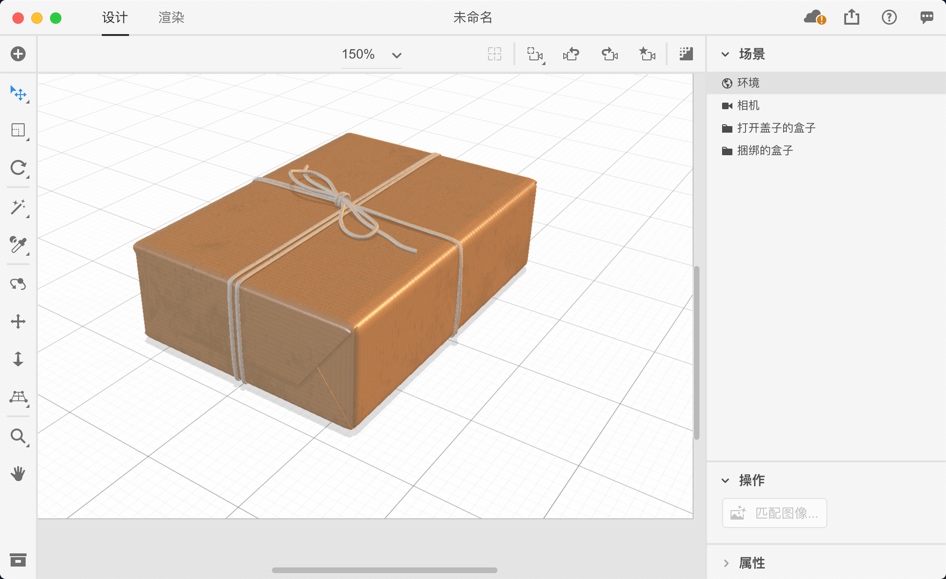
Task: Select the Select/Move tool in toolbar
Action: point(17,94)
